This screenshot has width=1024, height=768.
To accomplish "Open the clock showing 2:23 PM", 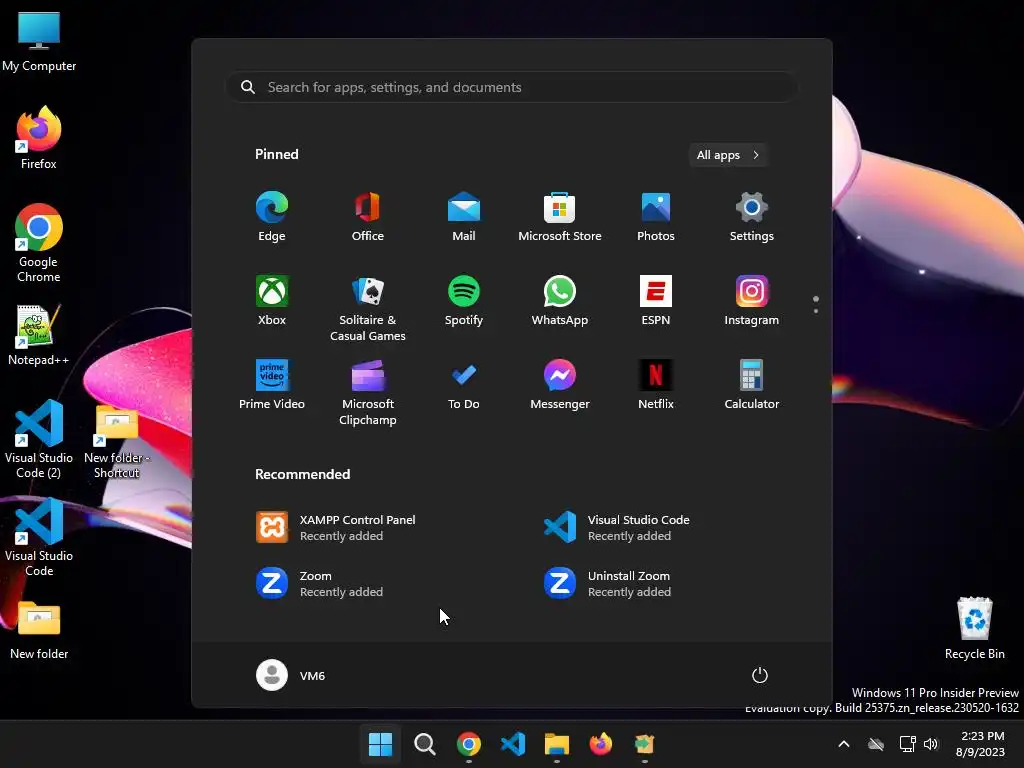I will [980, 744].
